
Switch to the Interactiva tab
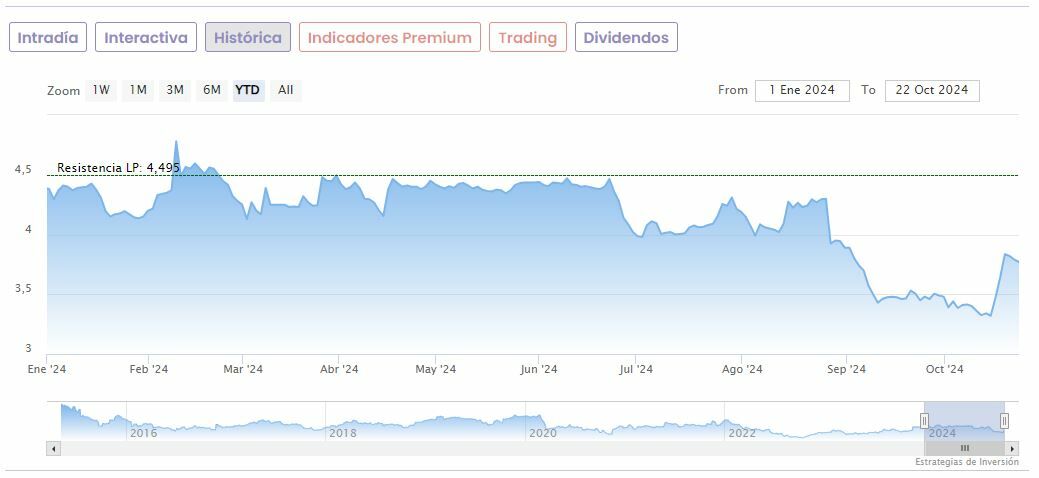coord(146,38)
